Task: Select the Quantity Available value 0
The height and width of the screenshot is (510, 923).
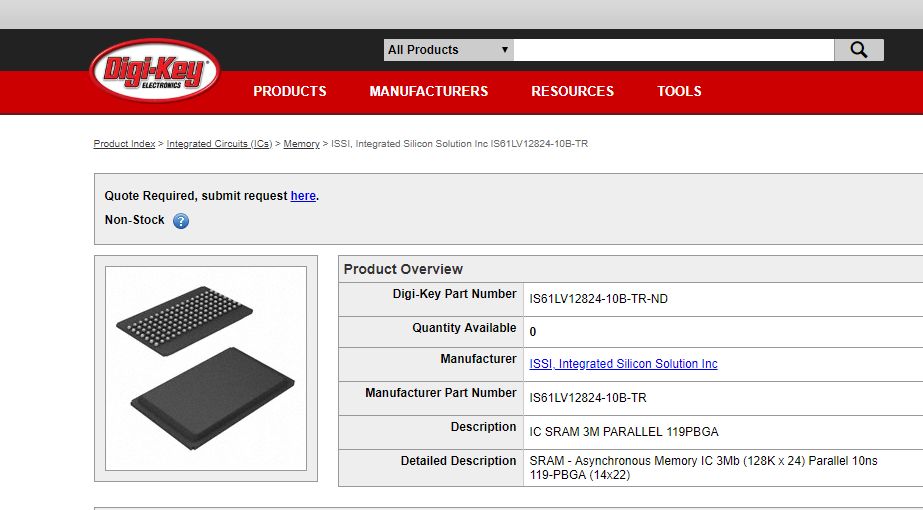Action: point(533,332)
